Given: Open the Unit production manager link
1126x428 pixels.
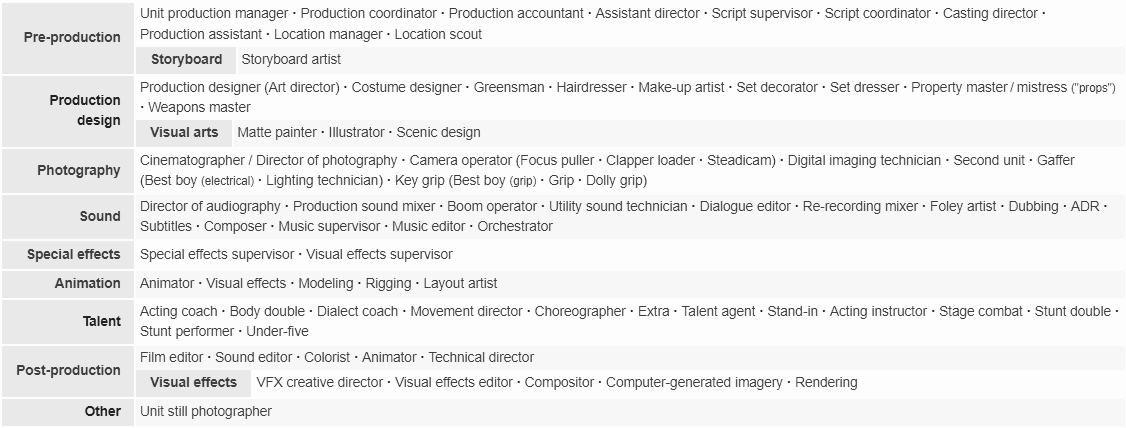Looking at the screenshot, I should pyautogui.click(x=214, y=14).
